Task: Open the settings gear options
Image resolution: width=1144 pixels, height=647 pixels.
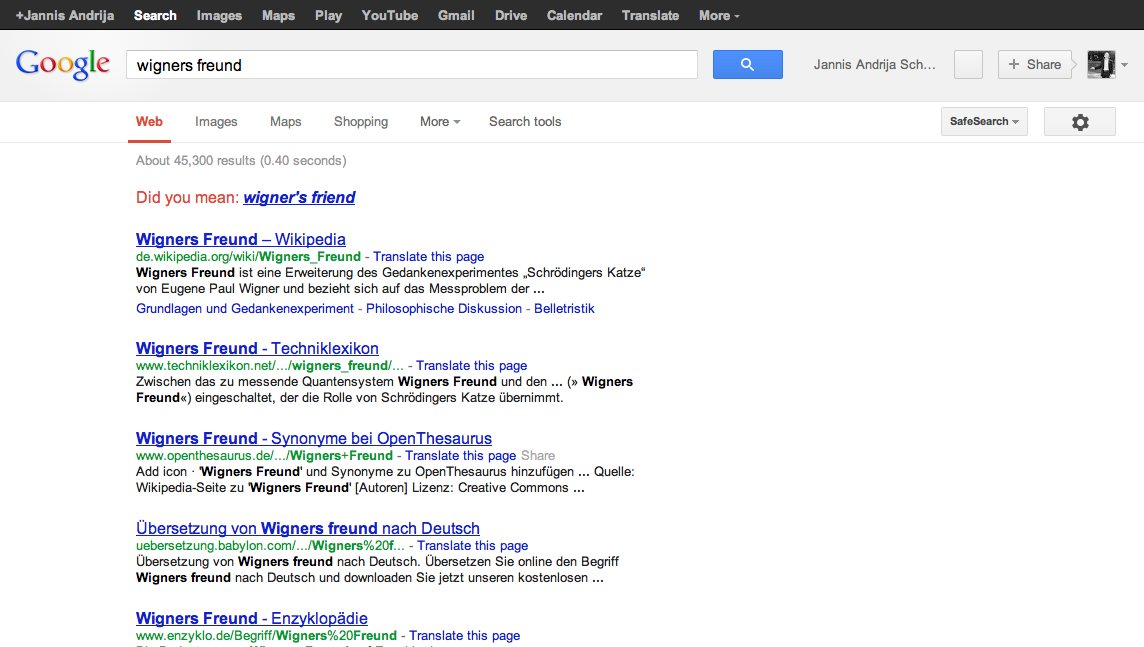Action: [x=1080, y=122]
